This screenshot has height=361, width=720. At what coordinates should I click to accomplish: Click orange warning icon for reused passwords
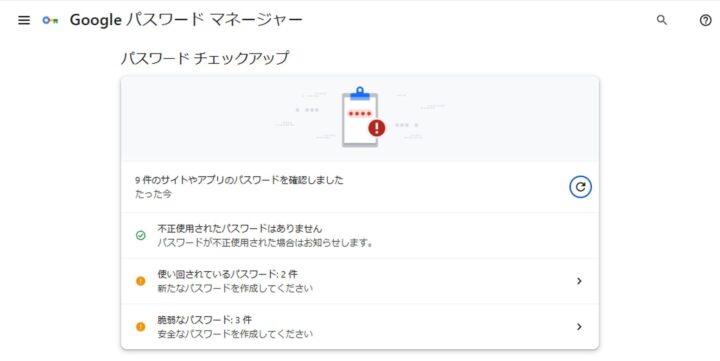tap(141, 281)
